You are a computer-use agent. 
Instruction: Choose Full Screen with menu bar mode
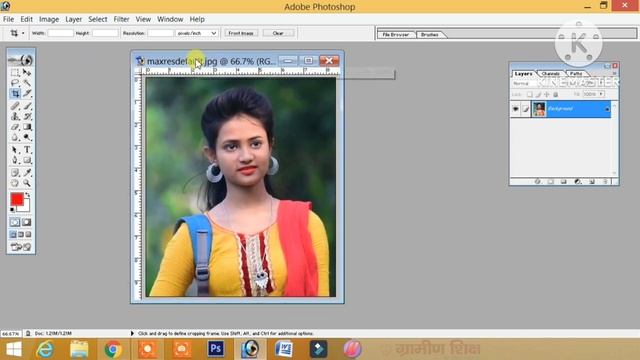21,235
